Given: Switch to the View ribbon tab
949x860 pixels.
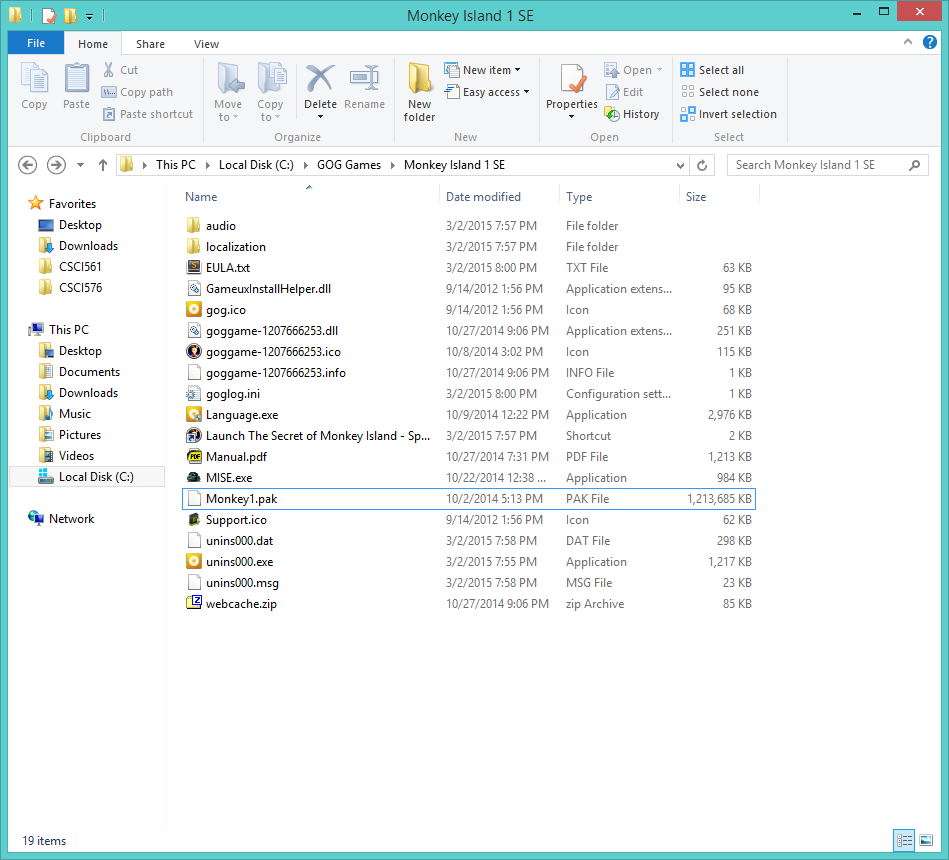Looking at the screenshot, I should point(206,44).
